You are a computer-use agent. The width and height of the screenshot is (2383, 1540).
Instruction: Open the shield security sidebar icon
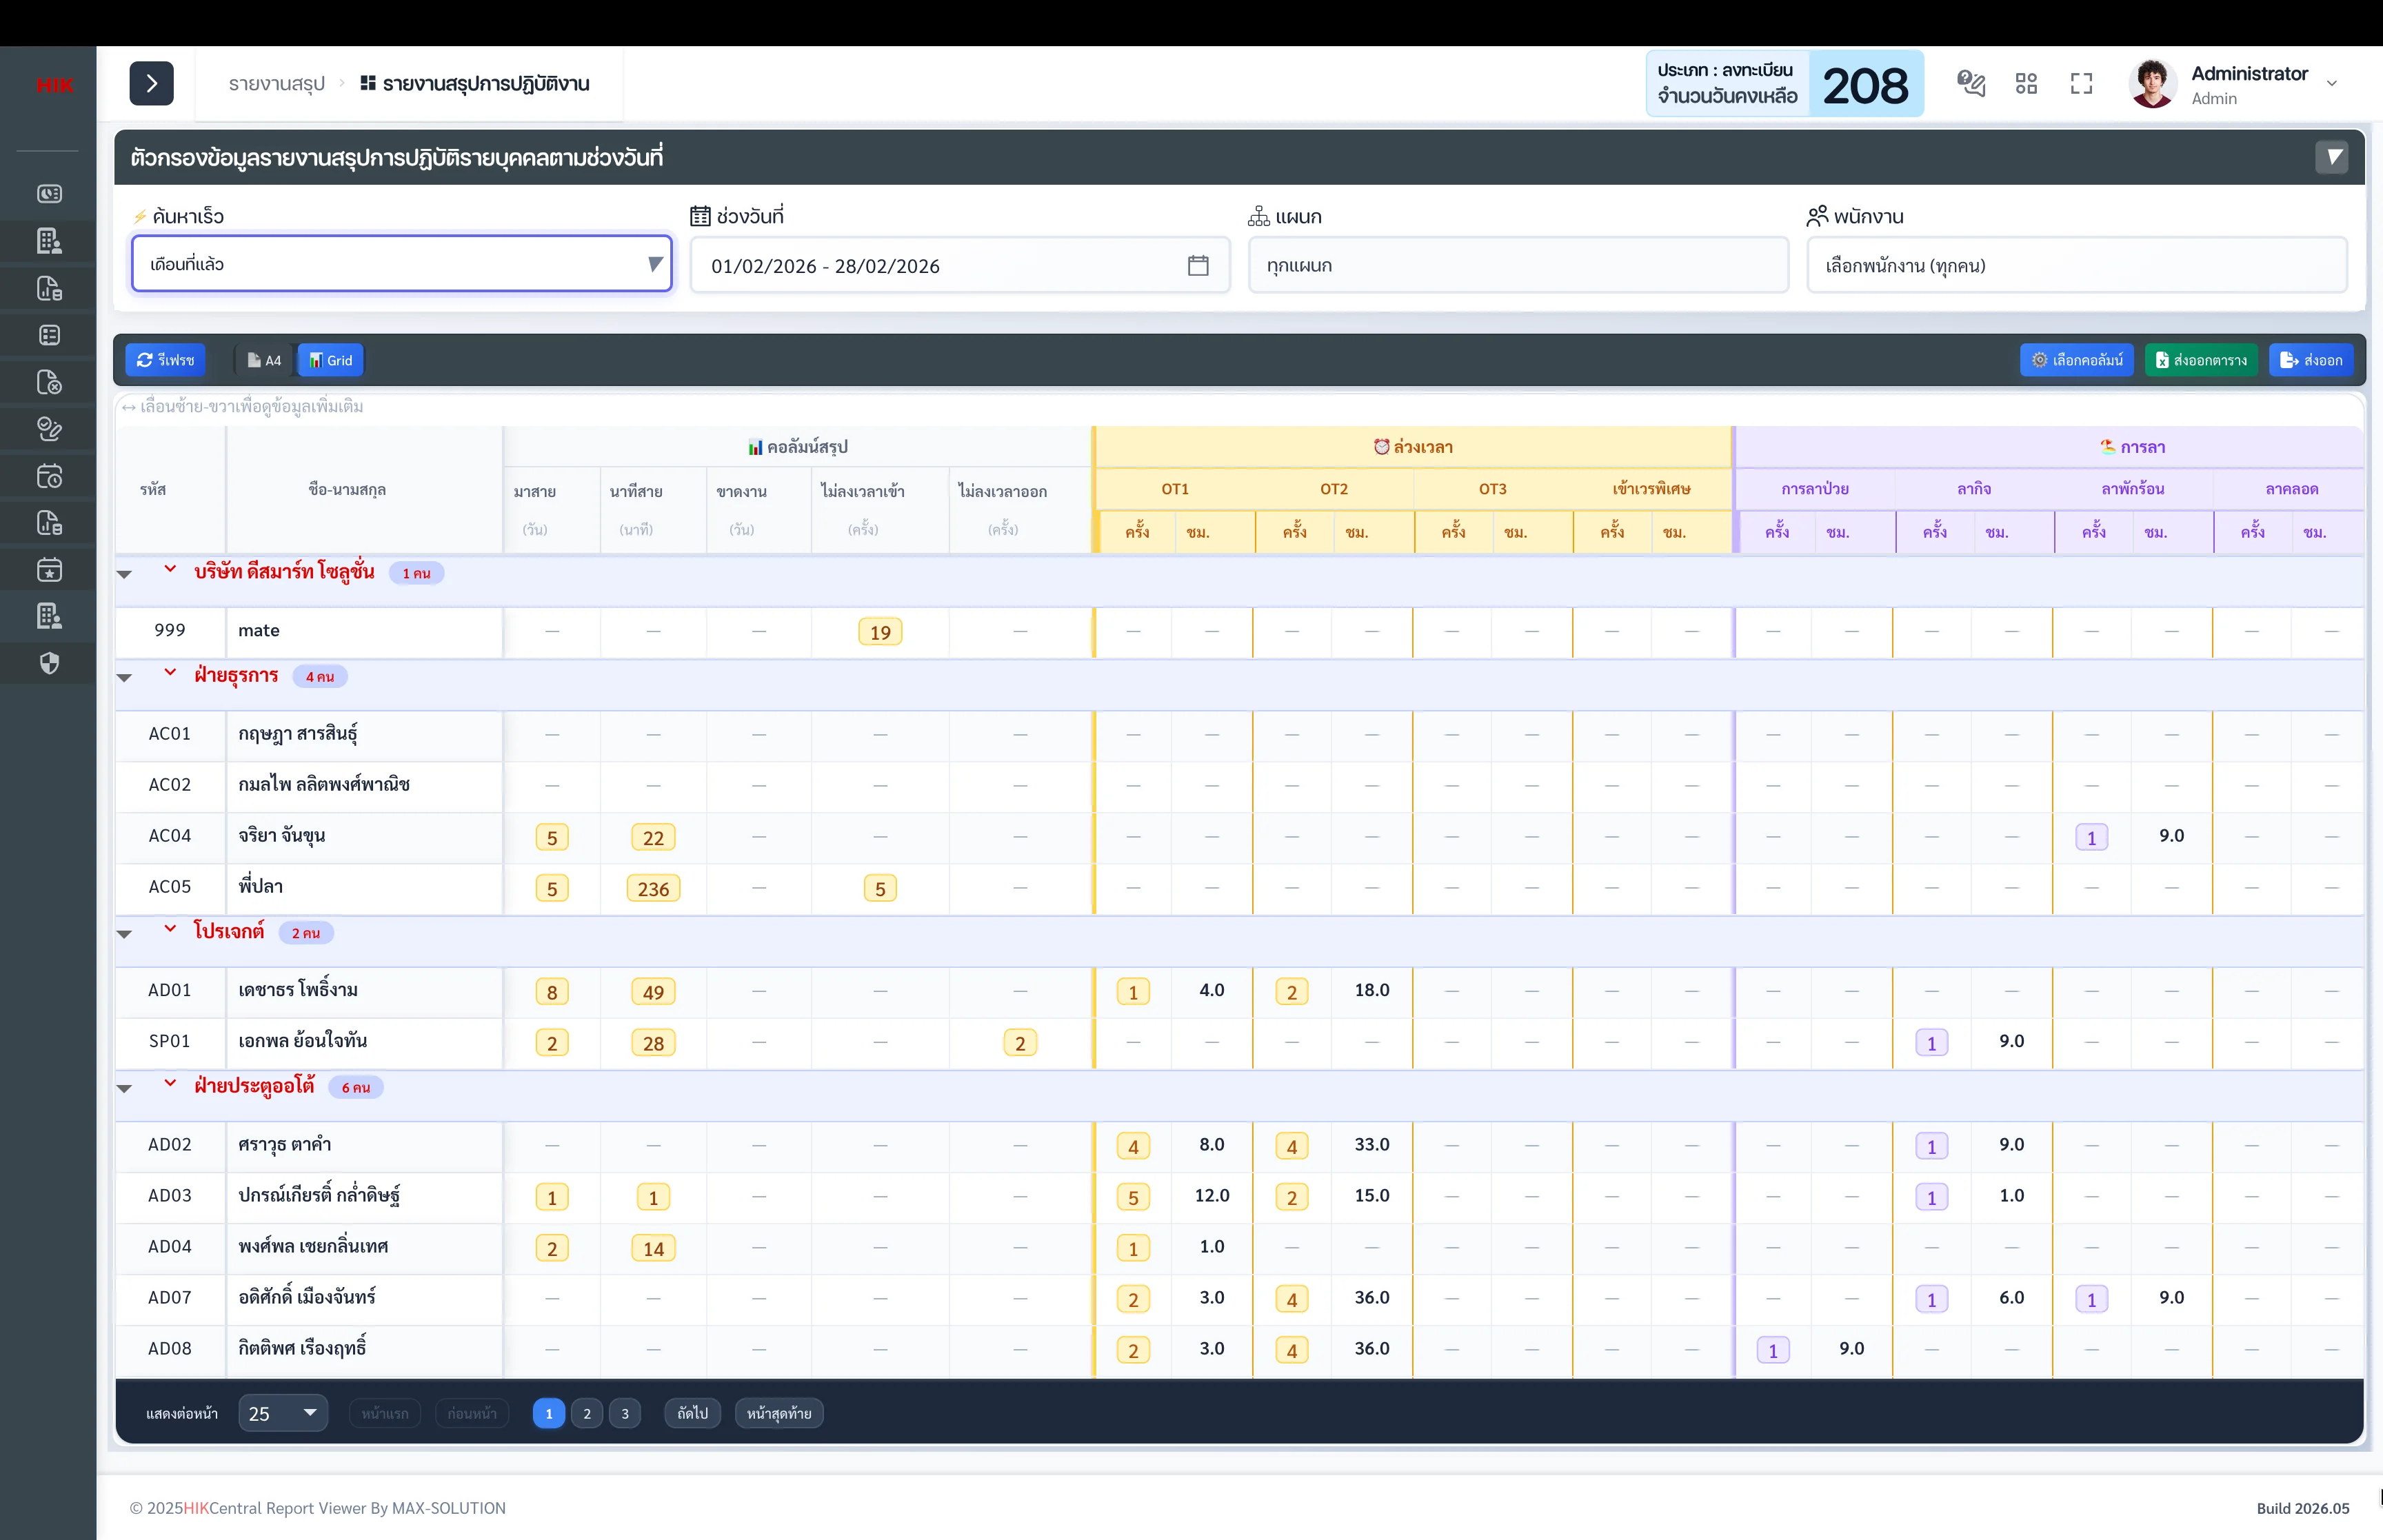coord(49,664)
